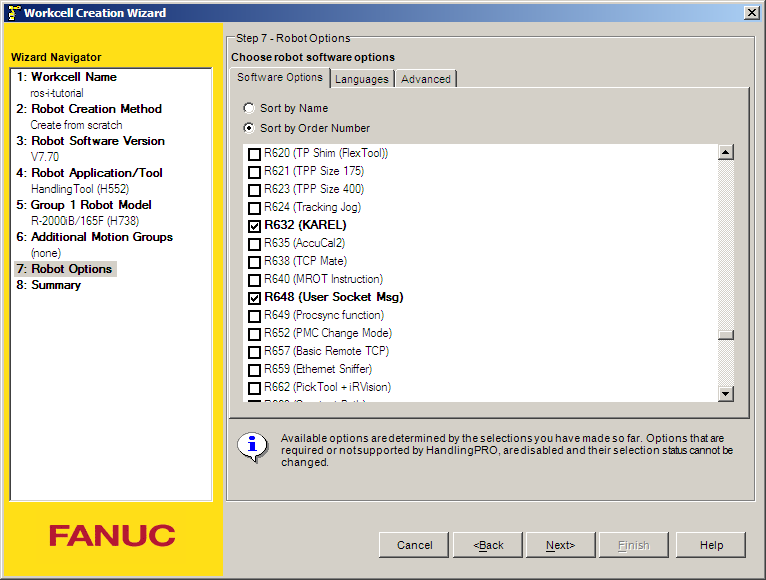Click the Finish button
The width and height of the screenshot is (766, 580).
pyautogui.click(x=634, y=545)
